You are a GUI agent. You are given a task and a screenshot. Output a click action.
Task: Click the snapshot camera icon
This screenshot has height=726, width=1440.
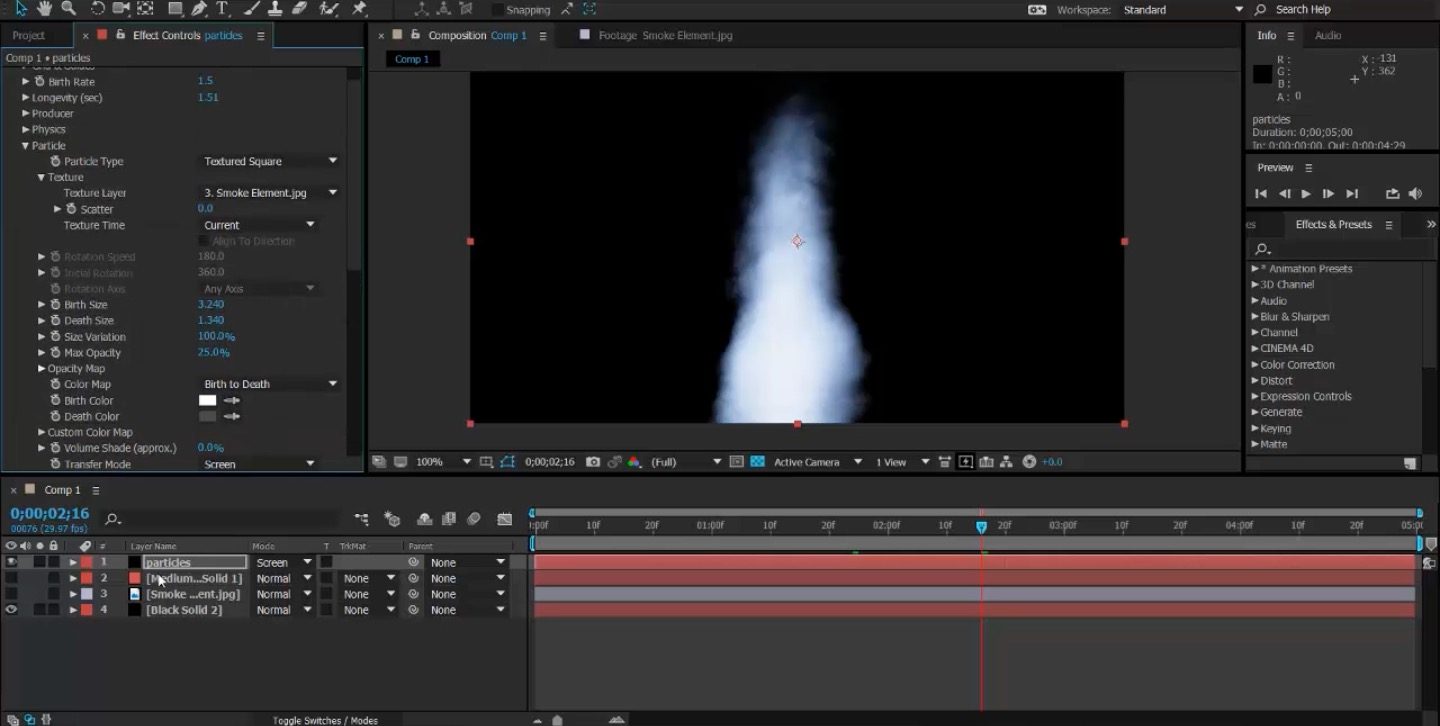coord(593,462)
